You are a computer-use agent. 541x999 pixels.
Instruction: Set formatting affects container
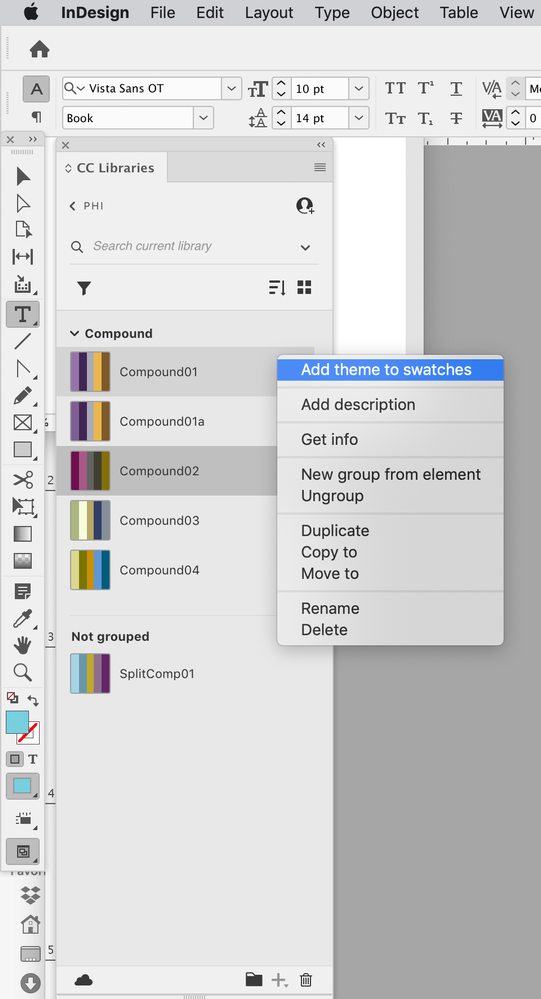coord(14,759)
